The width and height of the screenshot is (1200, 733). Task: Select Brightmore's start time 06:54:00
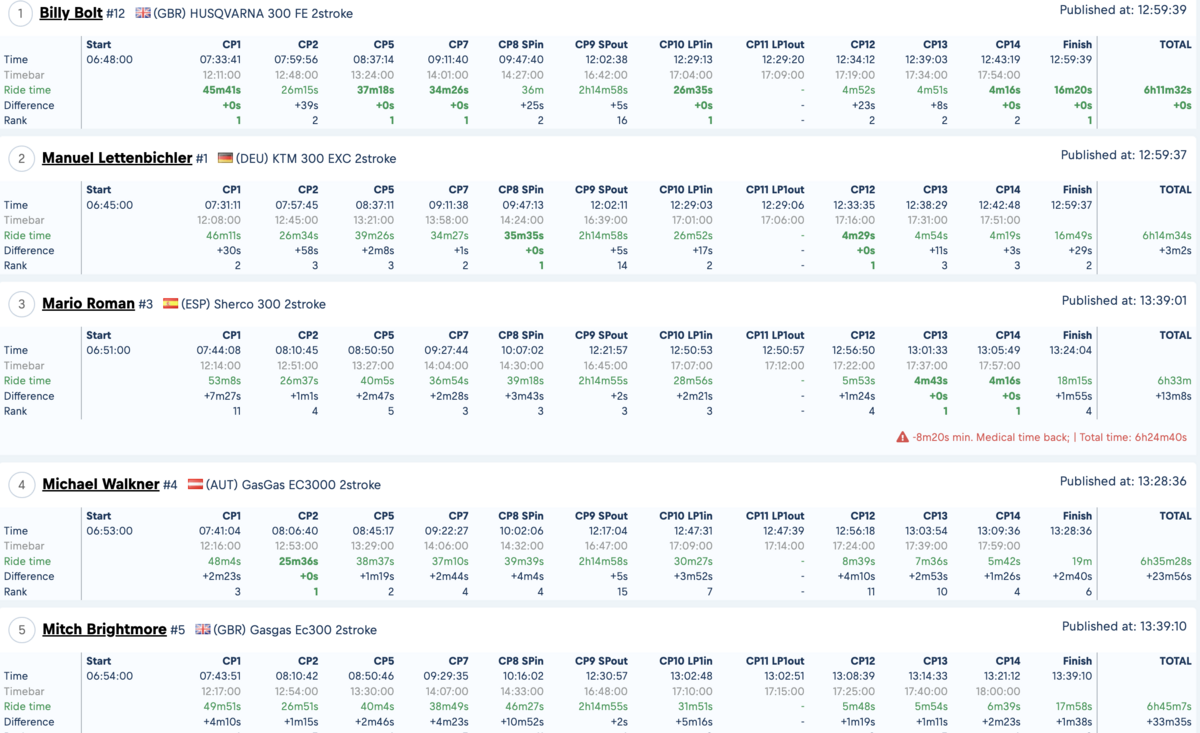(x=109, y=676)
